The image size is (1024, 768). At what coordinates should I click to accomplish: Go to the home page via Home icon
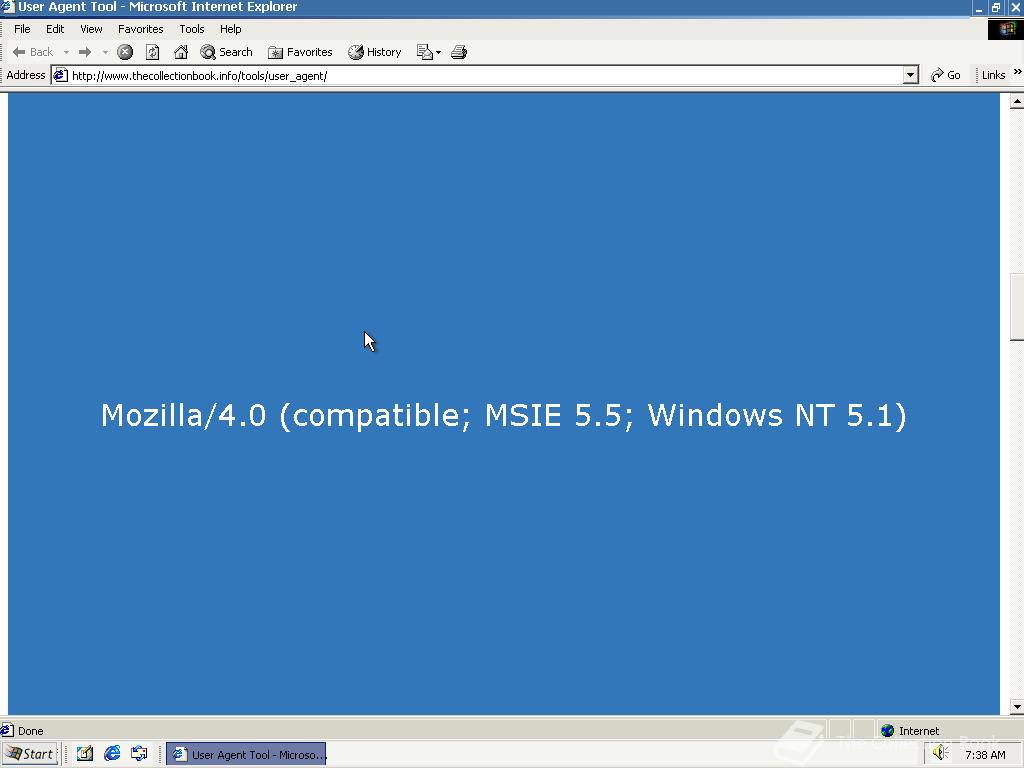[x=181, y=52]
